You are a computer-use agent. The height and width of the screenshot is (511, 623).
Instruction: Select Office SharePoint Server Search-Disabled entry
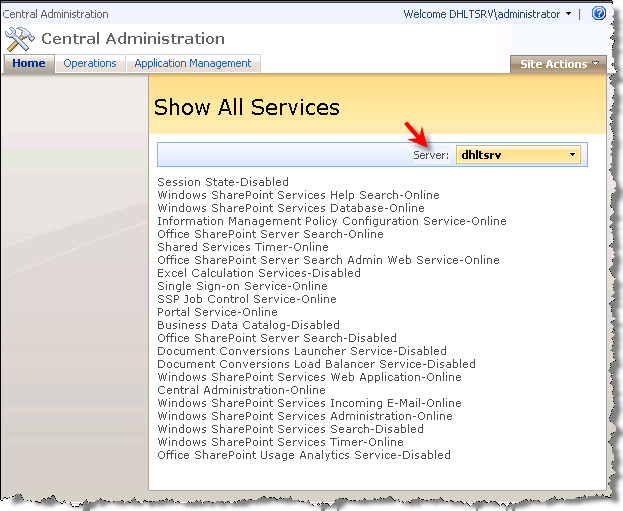[x=277, y=338]
